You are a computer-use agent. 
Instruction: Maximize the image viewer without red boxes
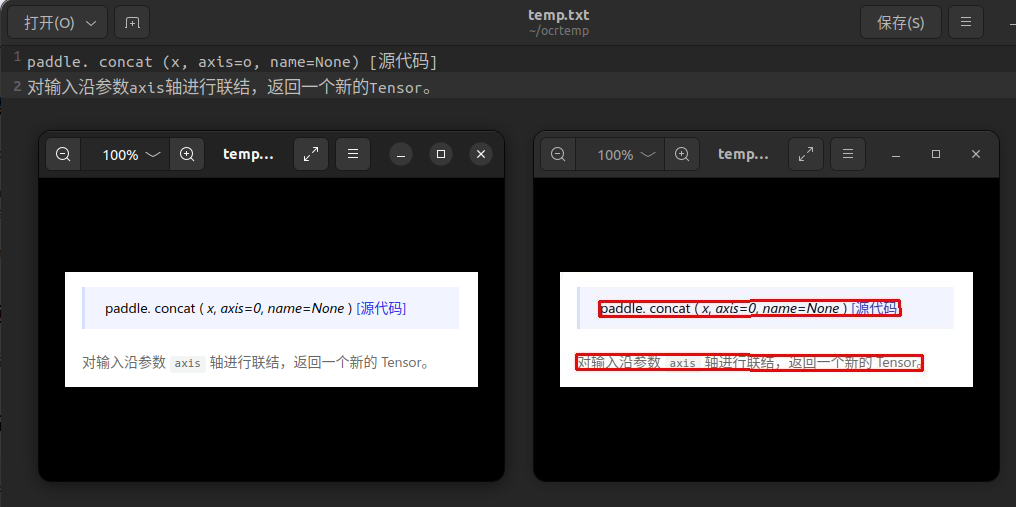441,154
